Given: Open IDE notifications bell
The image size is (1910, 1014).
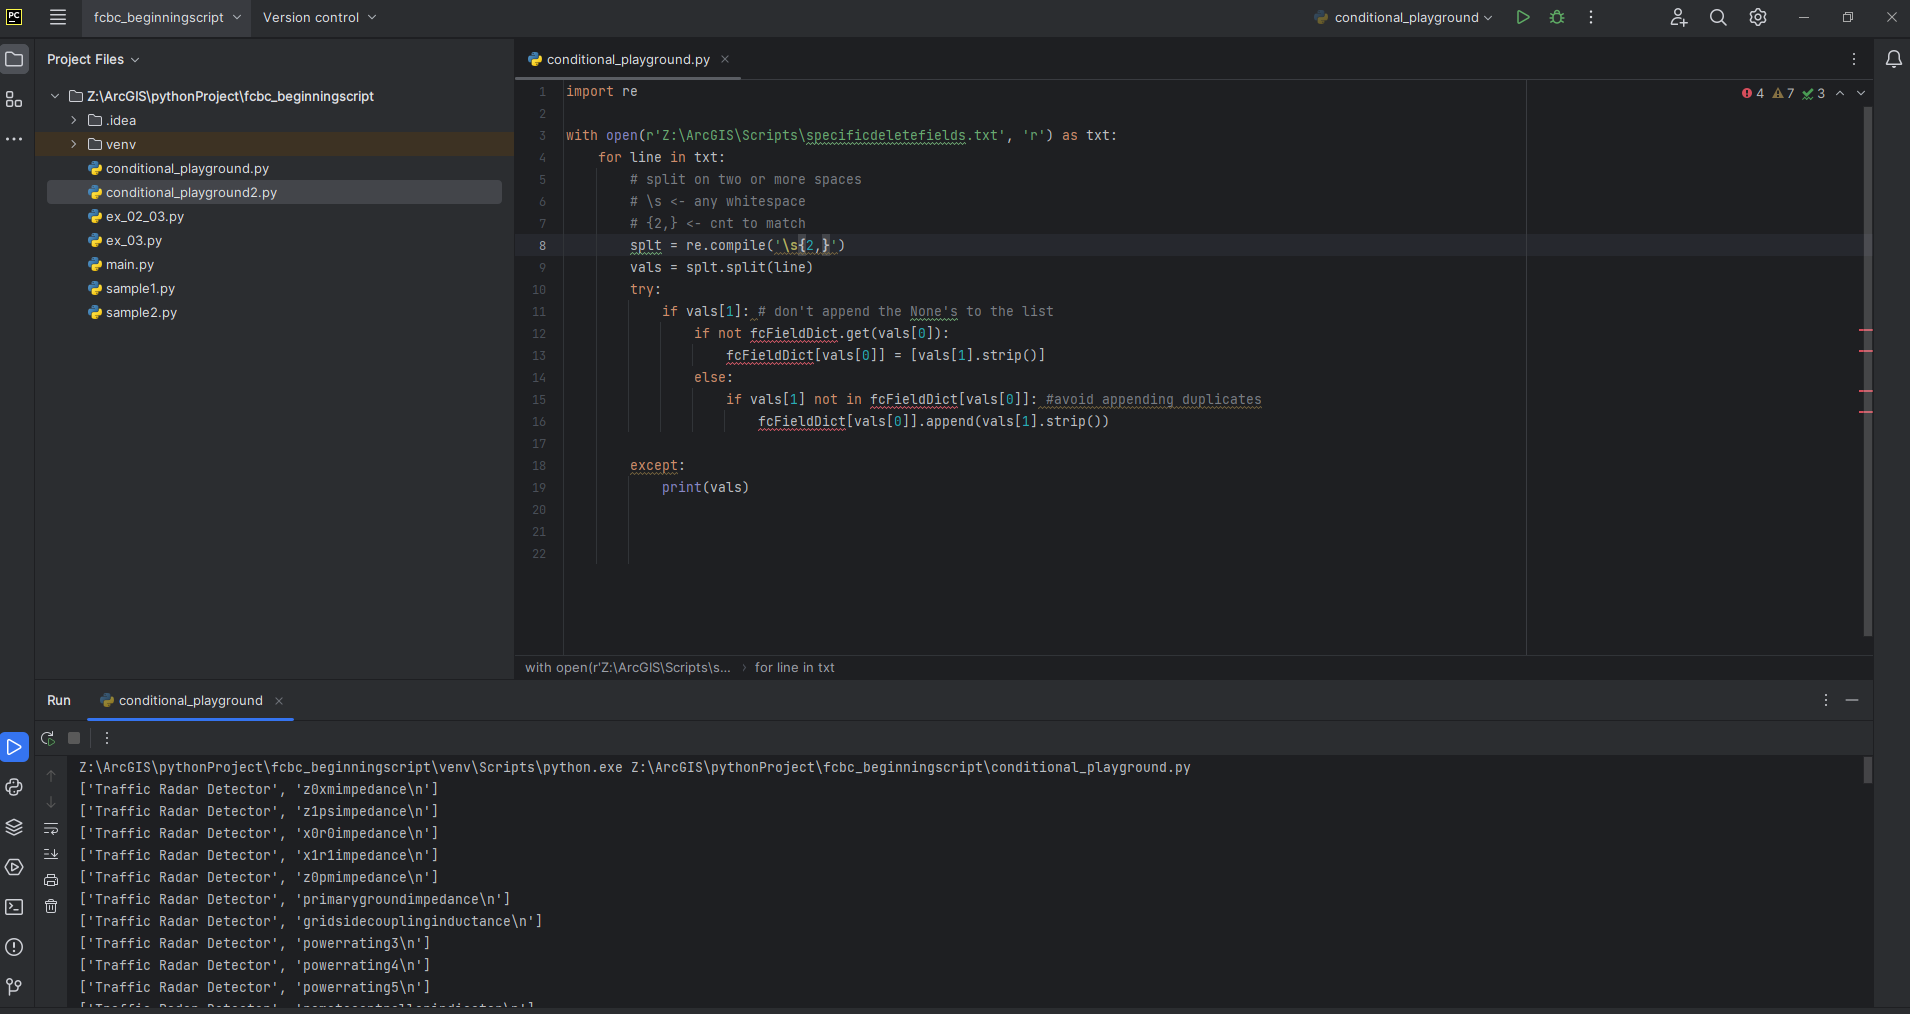Looking at the screenshot, I should [x=1893, y=59].
